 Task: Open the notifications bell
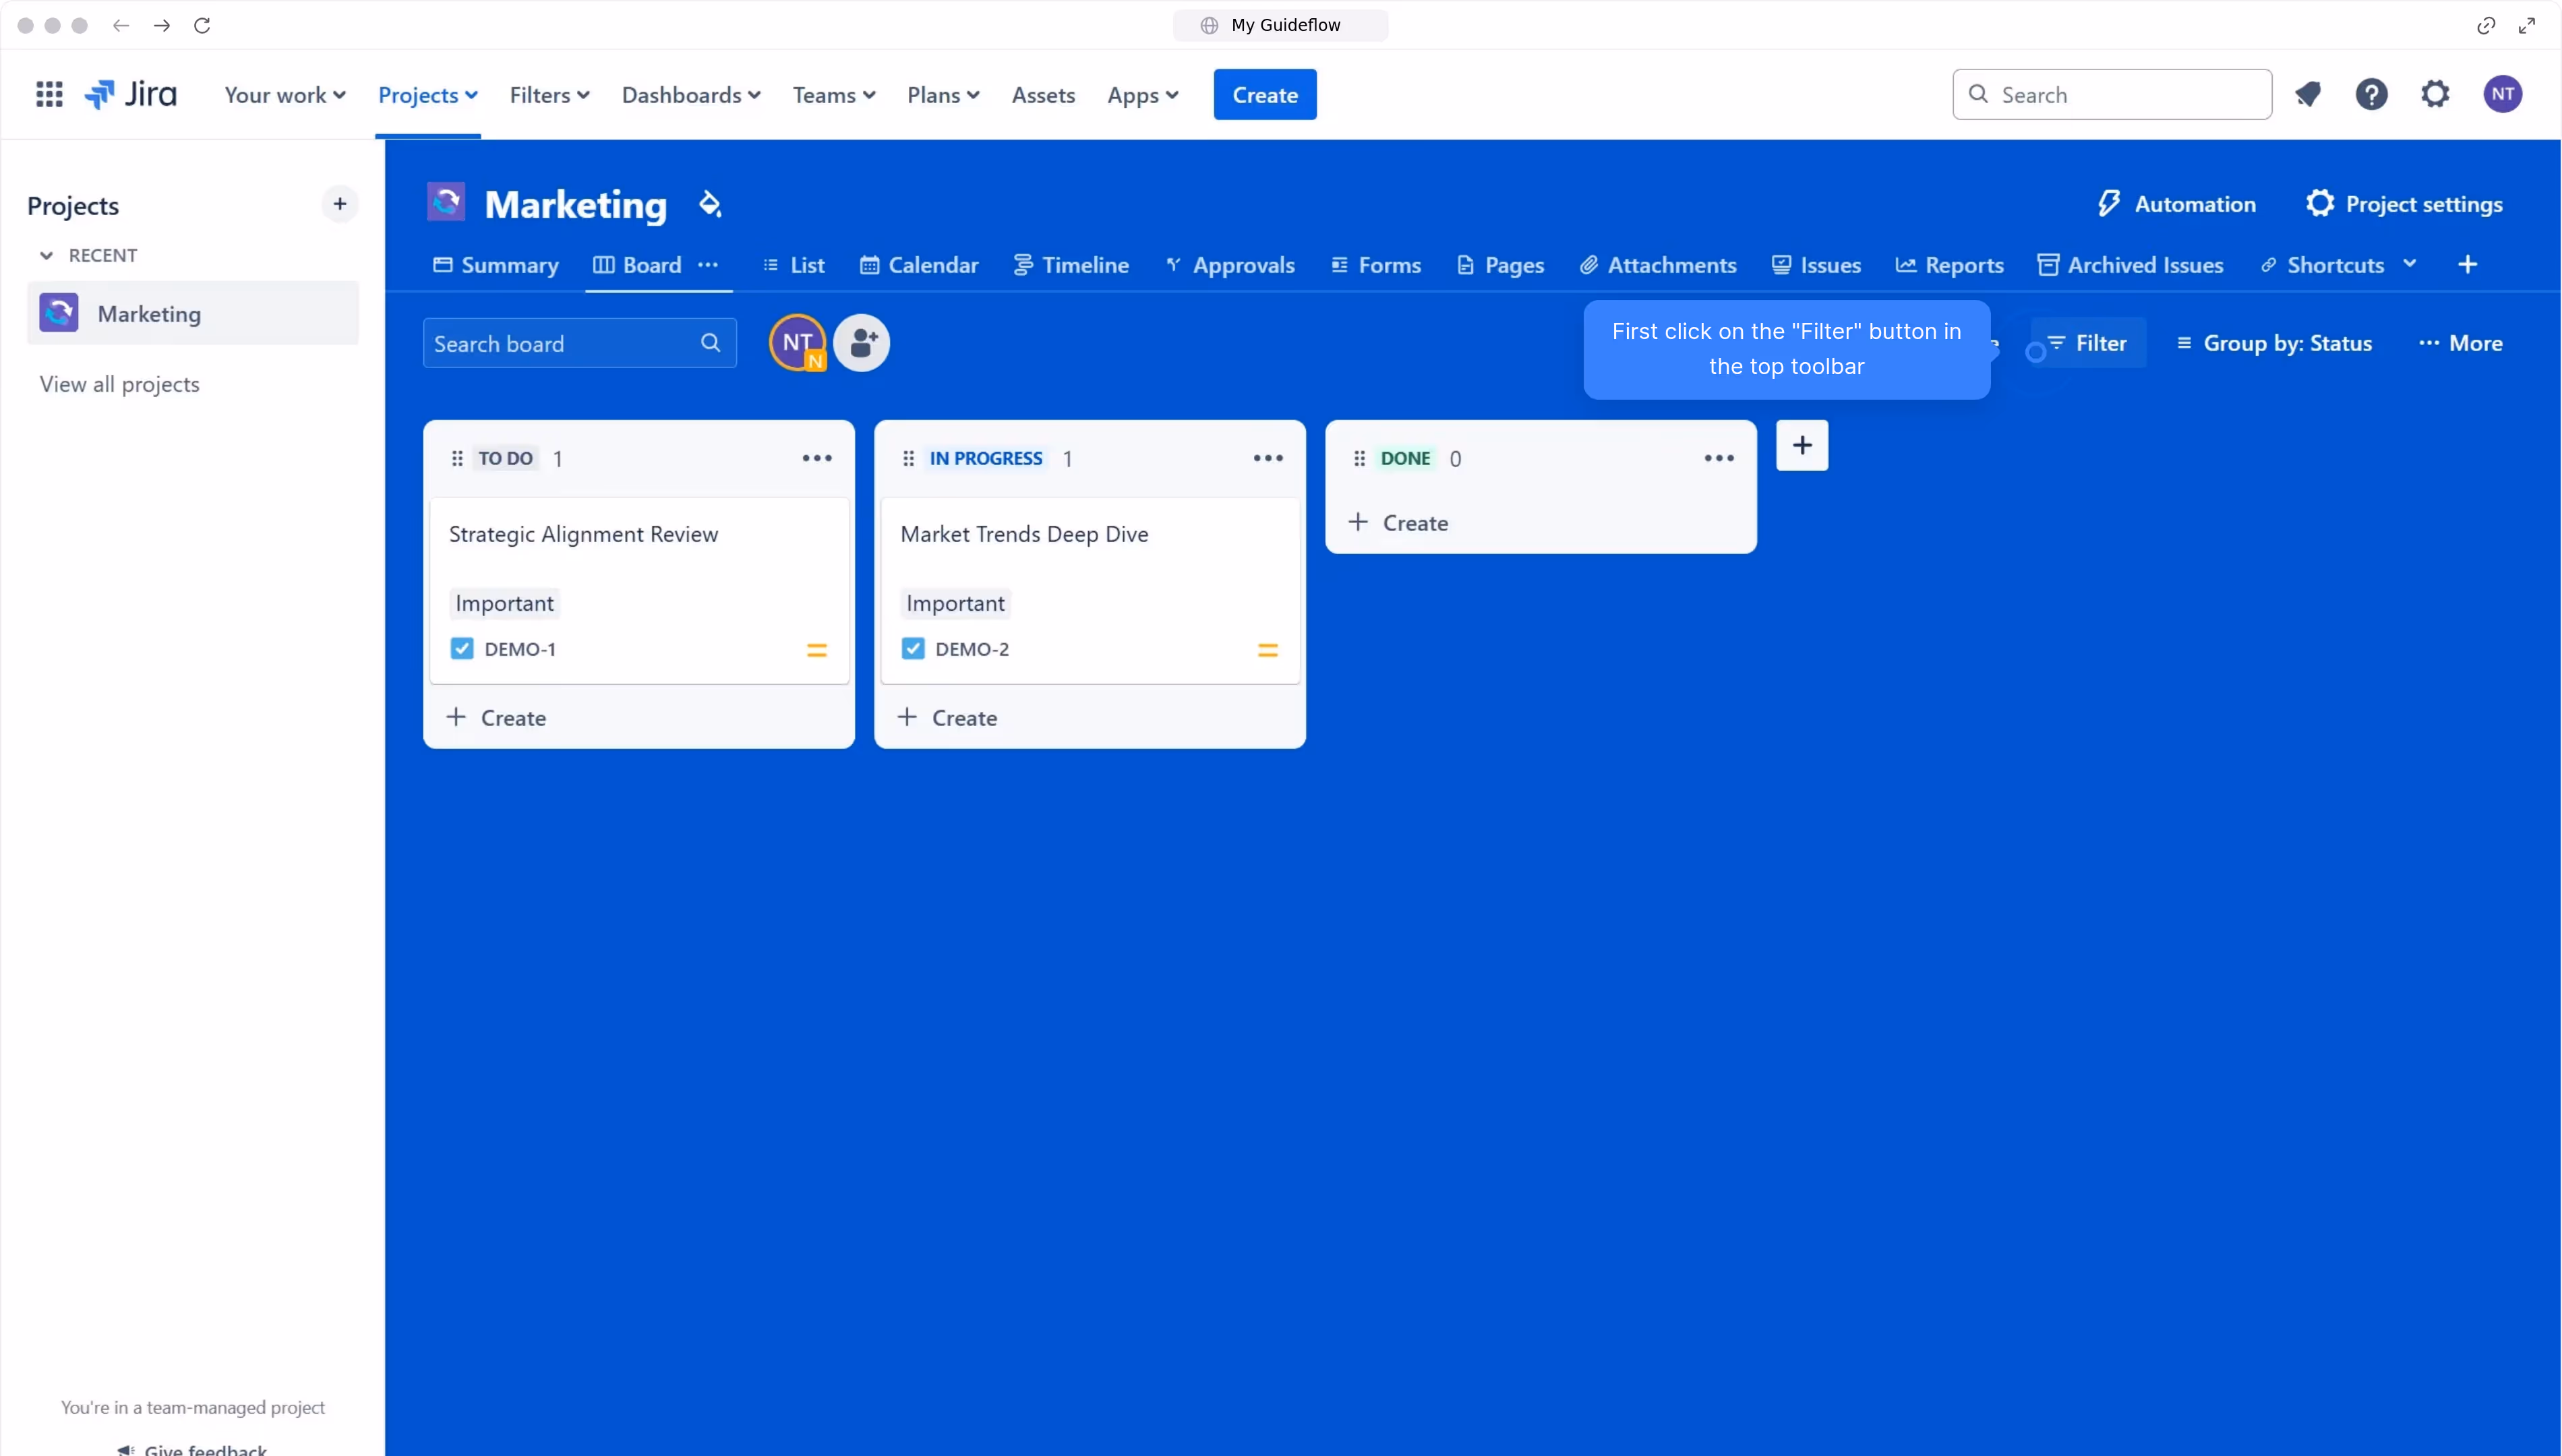[2309, 93]
